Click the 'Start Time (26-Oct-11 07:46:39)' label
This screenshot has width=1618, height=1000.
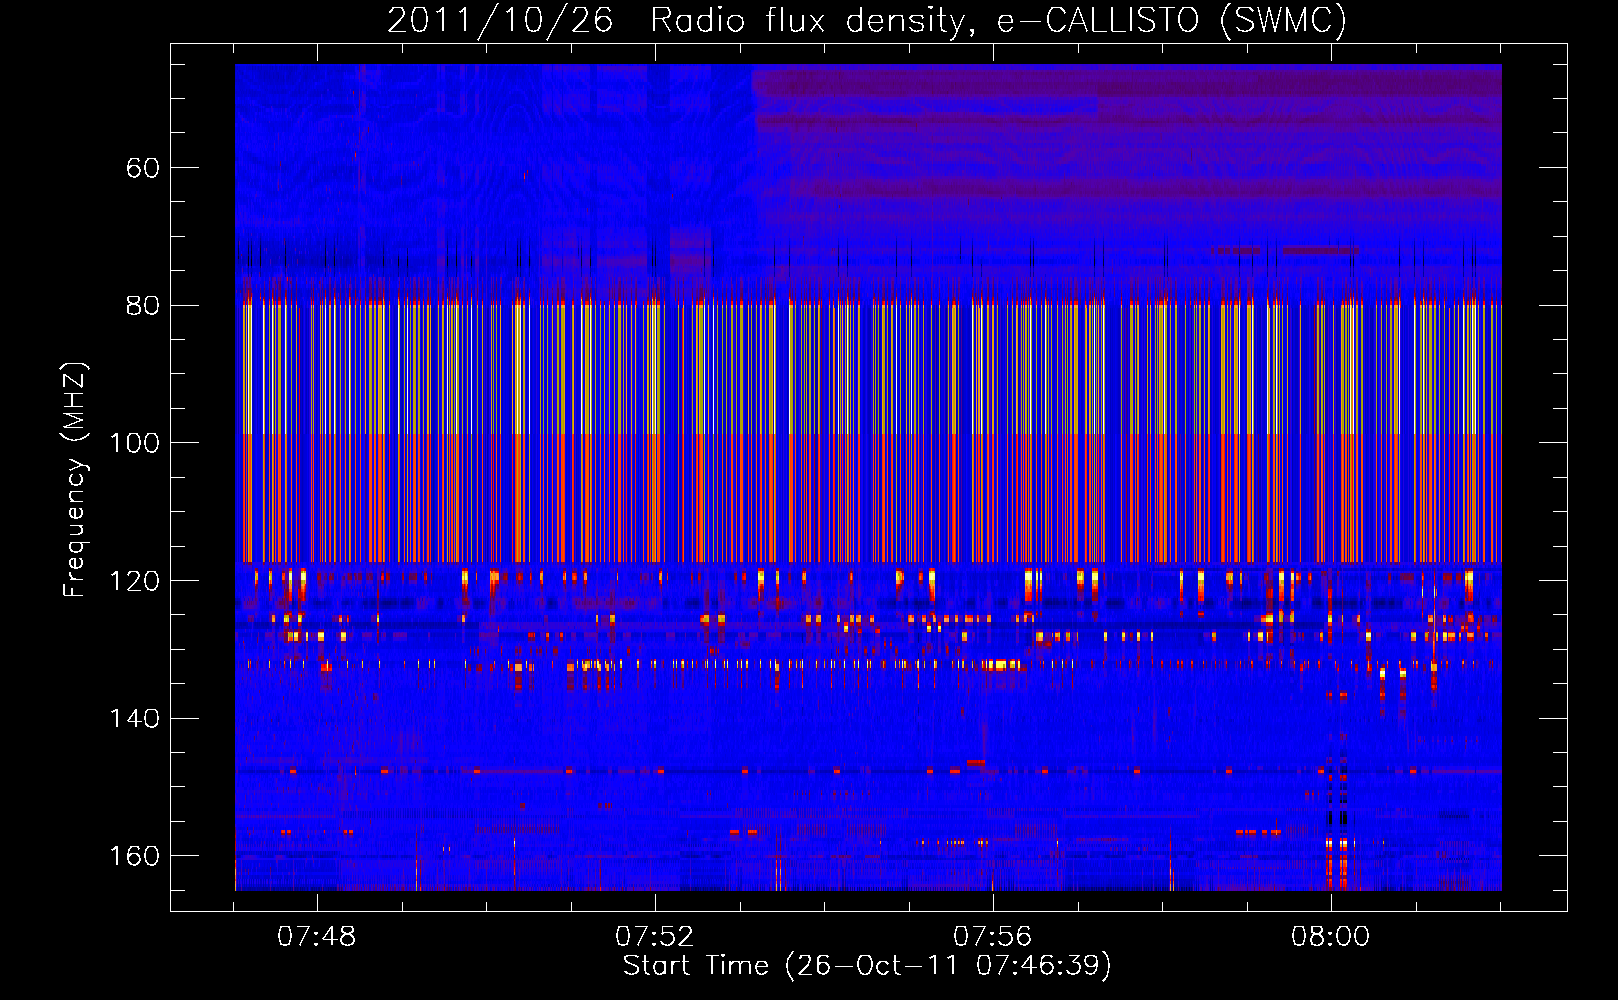(x=867, y=966)
